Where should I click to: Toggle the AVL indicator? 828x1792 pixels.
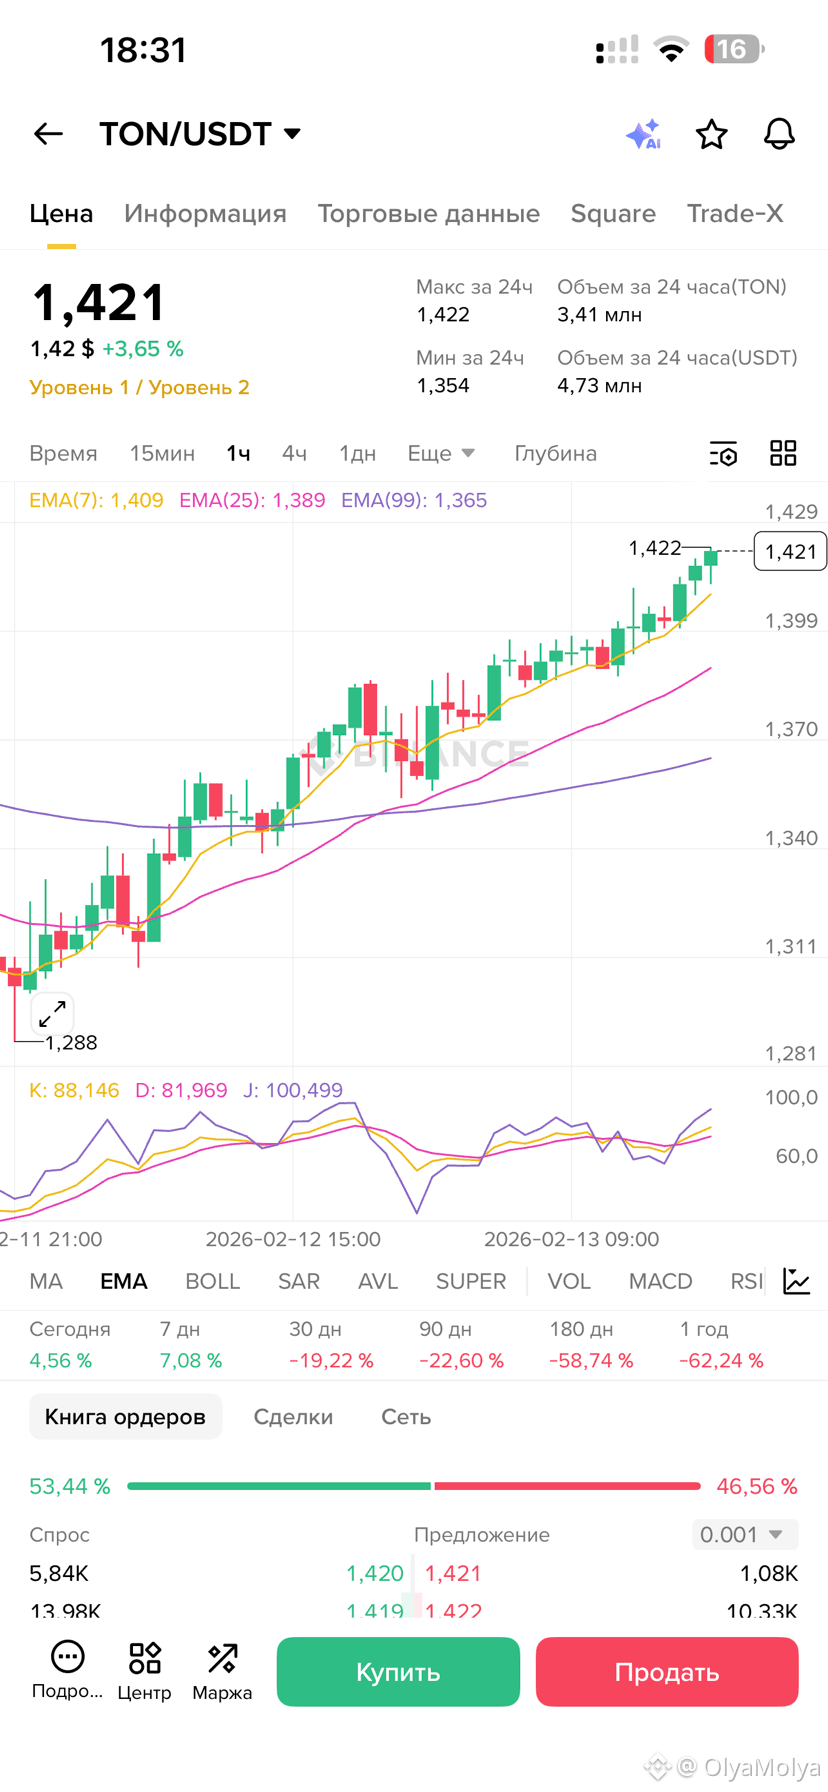point(378,1281)
